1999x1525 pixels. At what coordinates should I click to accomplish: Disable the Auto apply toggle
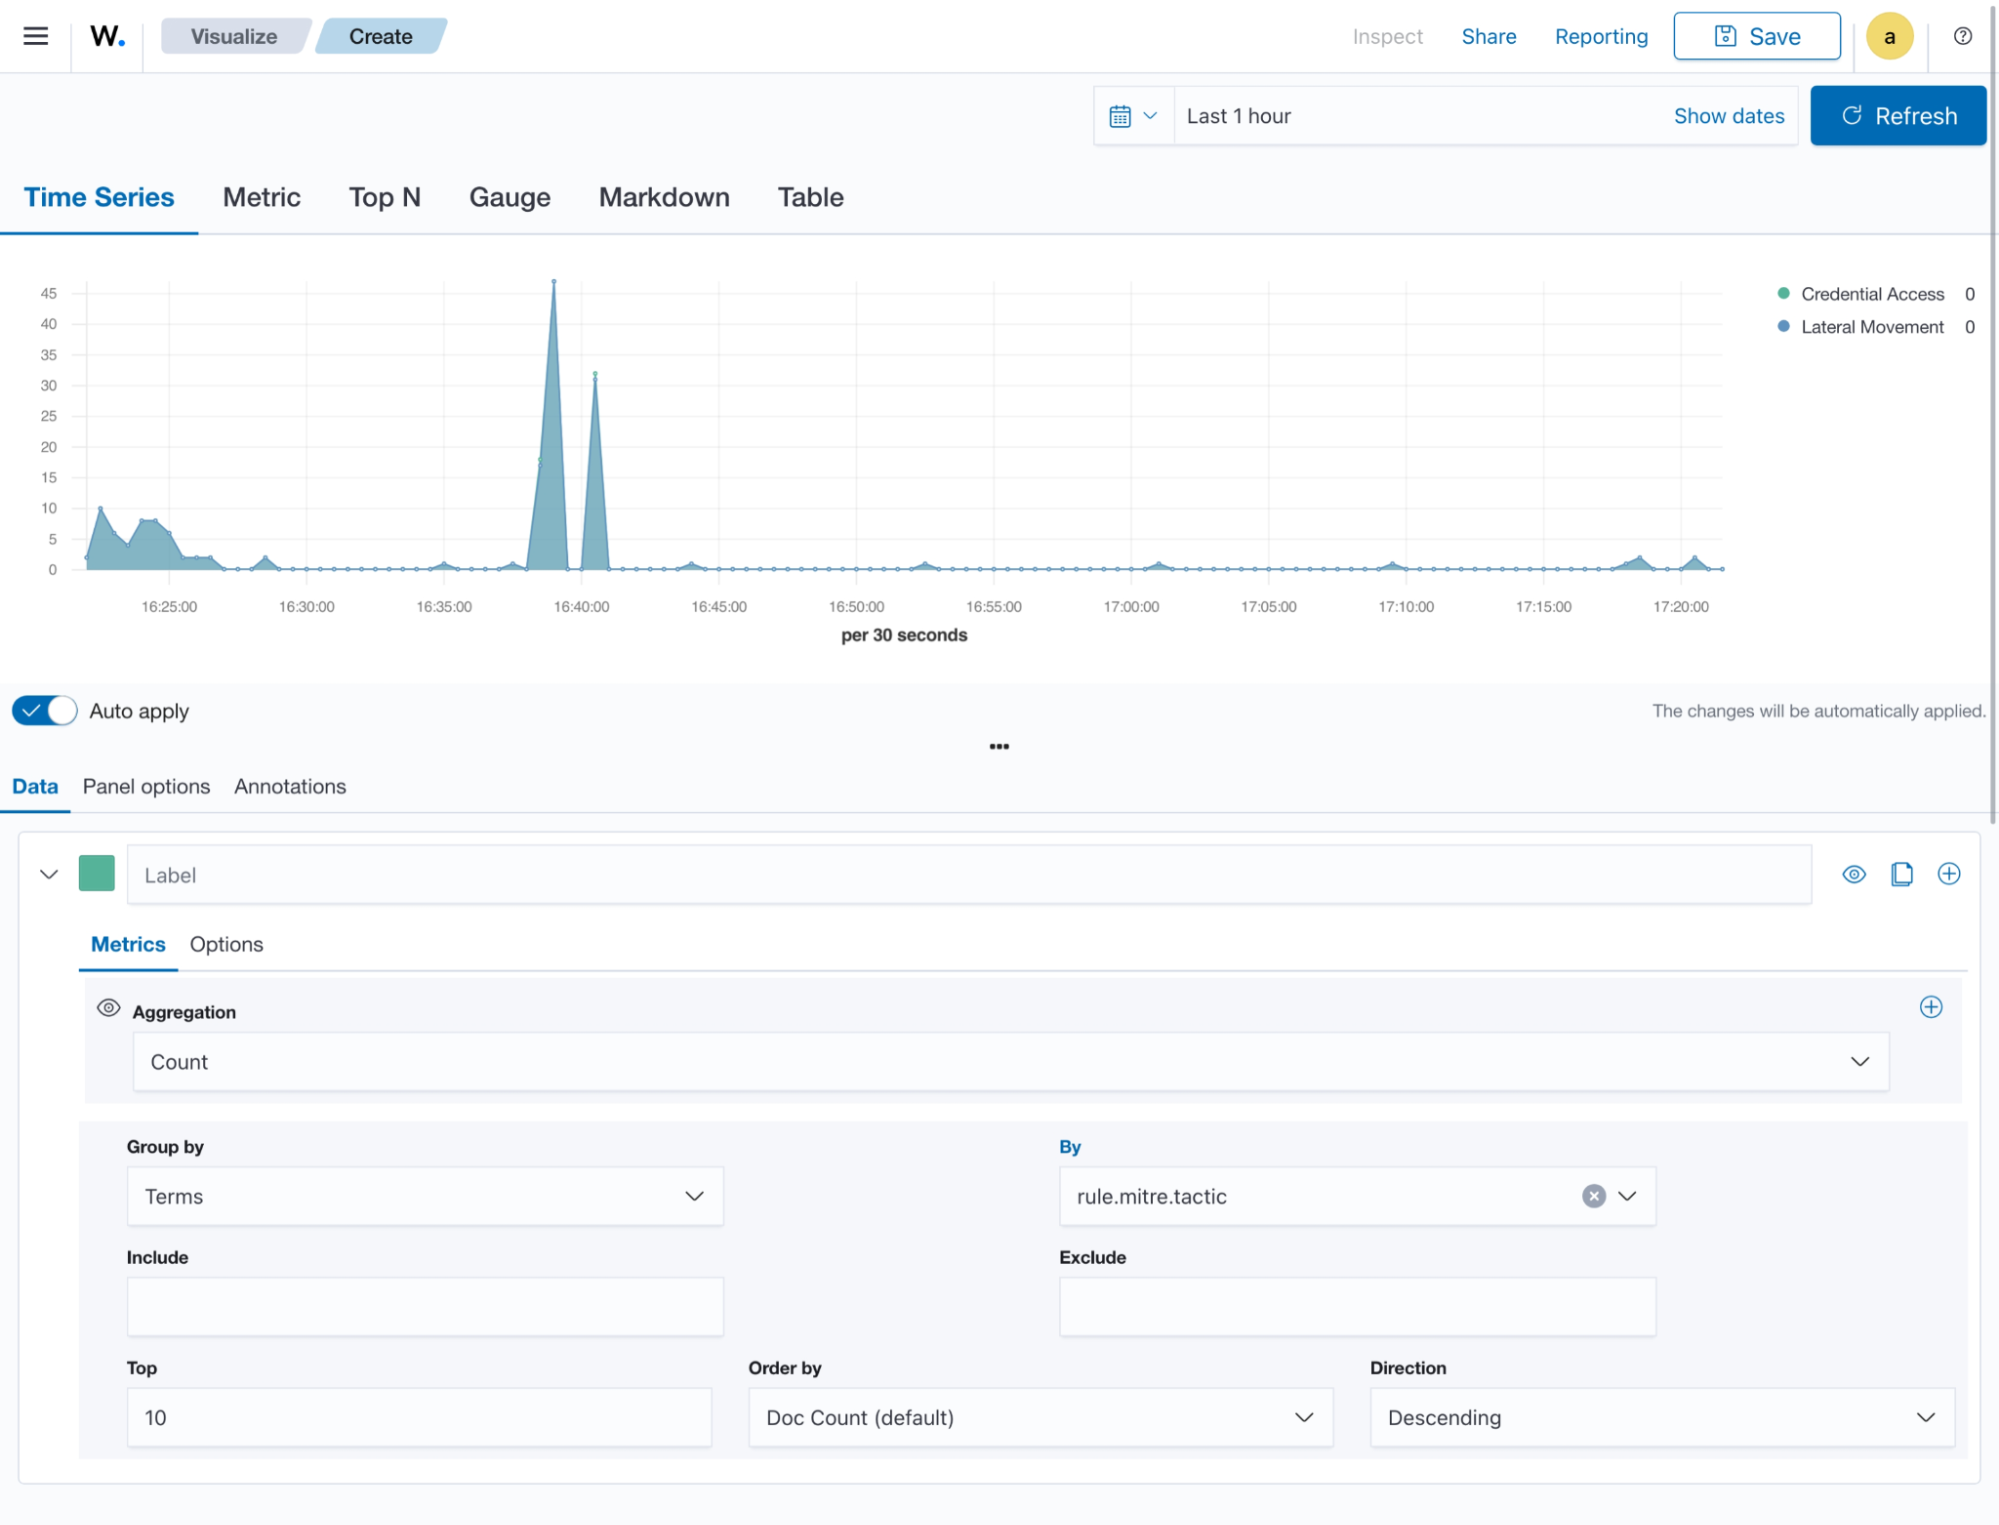(44, 710)
